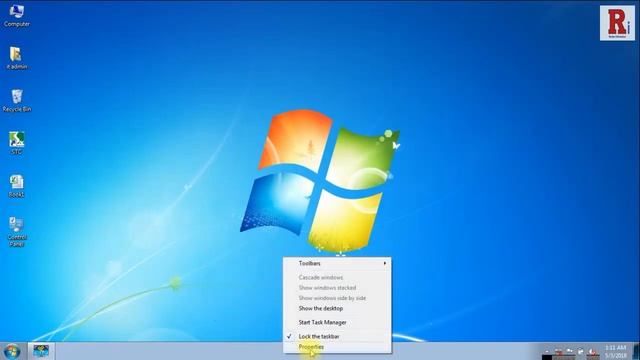Image resolution: width=640 pixels, height=360 pixels.
Task: Choose Show the desktop in context menu
Action: pyautogui.click(x=337, y=309)
